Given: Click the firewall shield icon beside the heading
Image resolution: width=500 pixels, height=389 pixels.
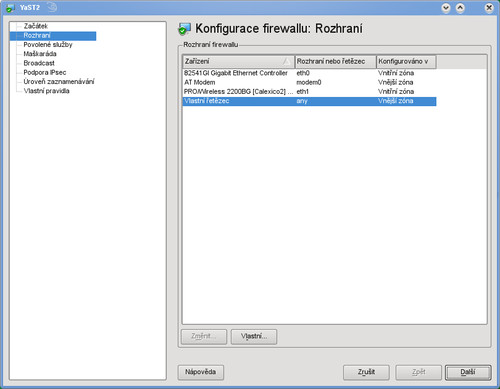Looking at the screenshot, I should pyautogui.click(x=184, y=29).
